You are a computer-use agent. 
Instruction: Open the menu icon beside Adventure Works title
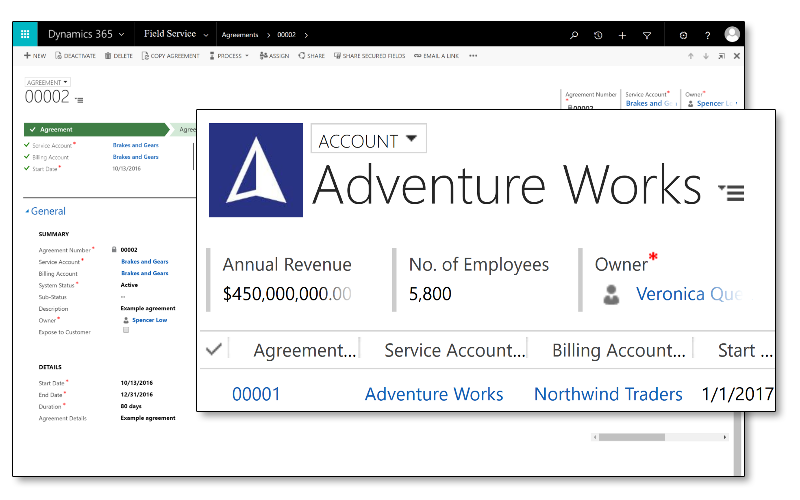(x=732, y=193)
